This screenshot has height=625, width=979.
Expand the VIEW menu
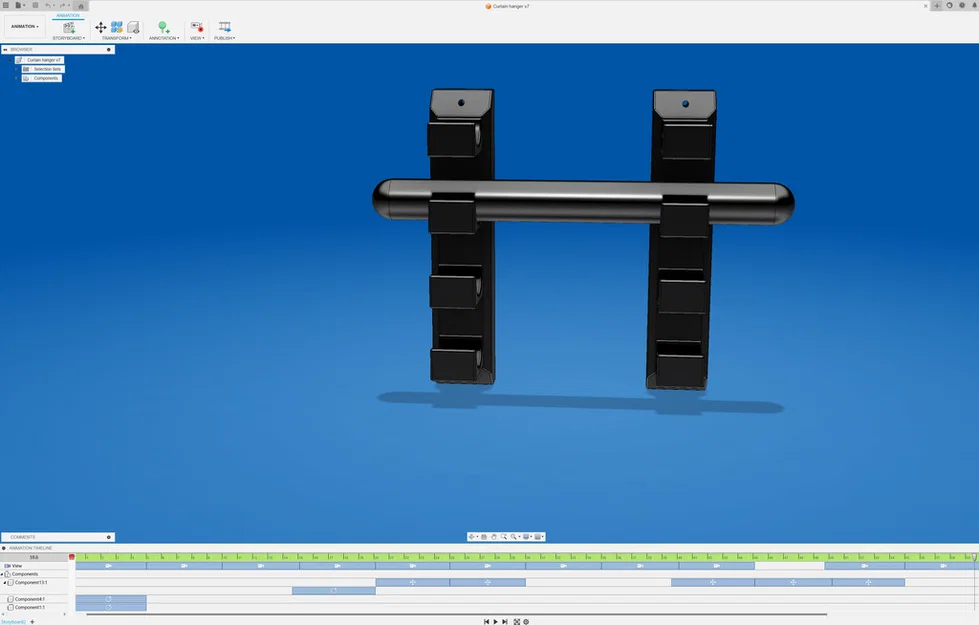pyautogui.click(x=197, y=38)
